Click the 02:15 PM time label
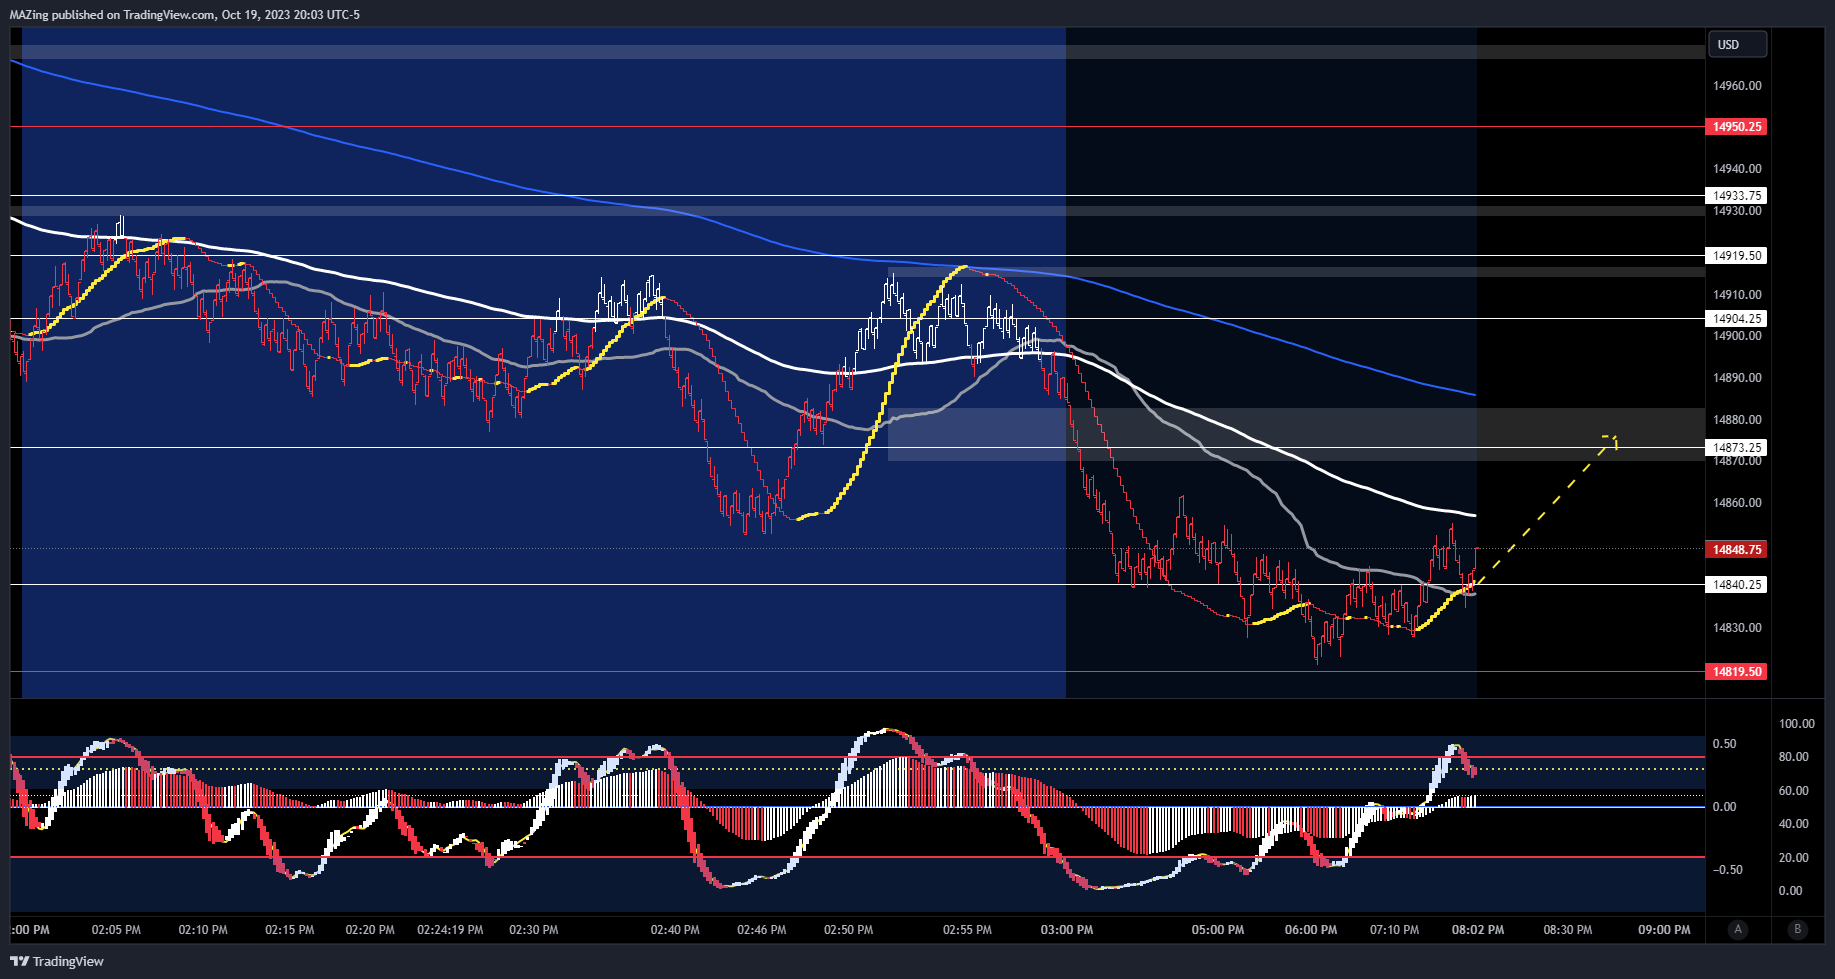Image resolution: width=1835 pixels, height=979 pixels. [289, 930]
